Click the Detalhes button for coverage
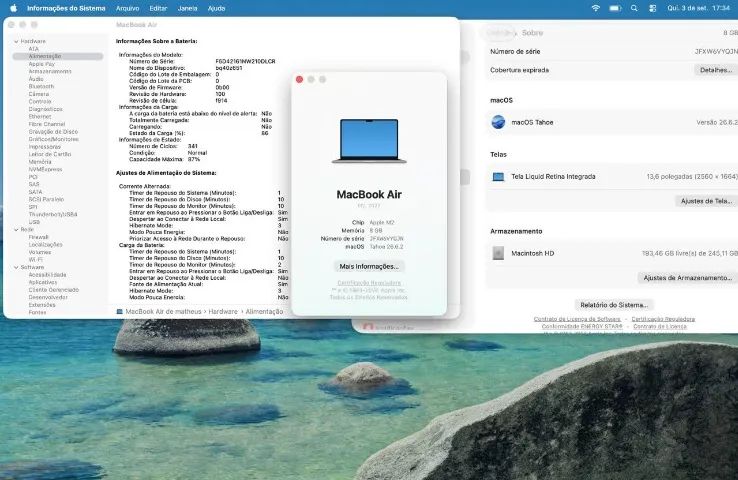Screen dimensions: 738x480 coord(716,70)
